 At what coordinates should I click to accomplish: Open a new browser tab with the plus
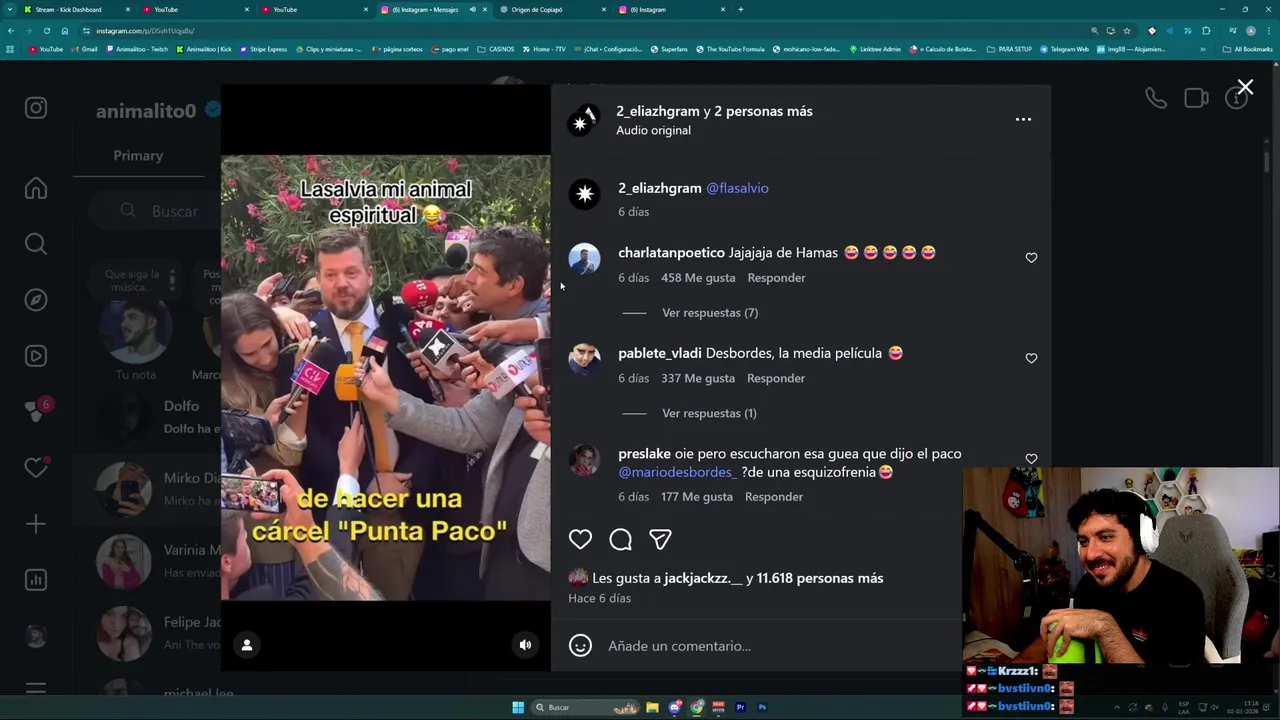coord(740,10)
